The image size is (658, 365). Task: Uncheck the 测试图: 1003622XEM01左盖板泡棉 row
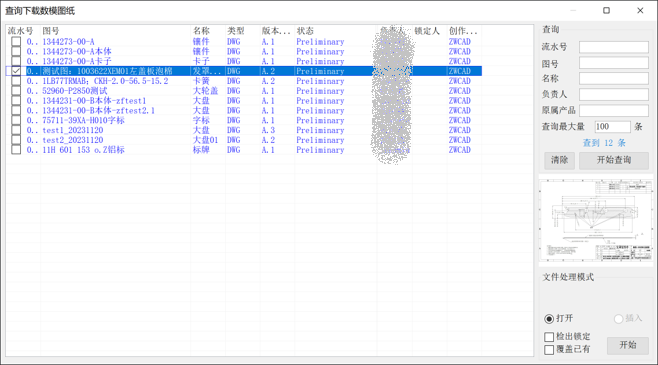pos(16,71)
